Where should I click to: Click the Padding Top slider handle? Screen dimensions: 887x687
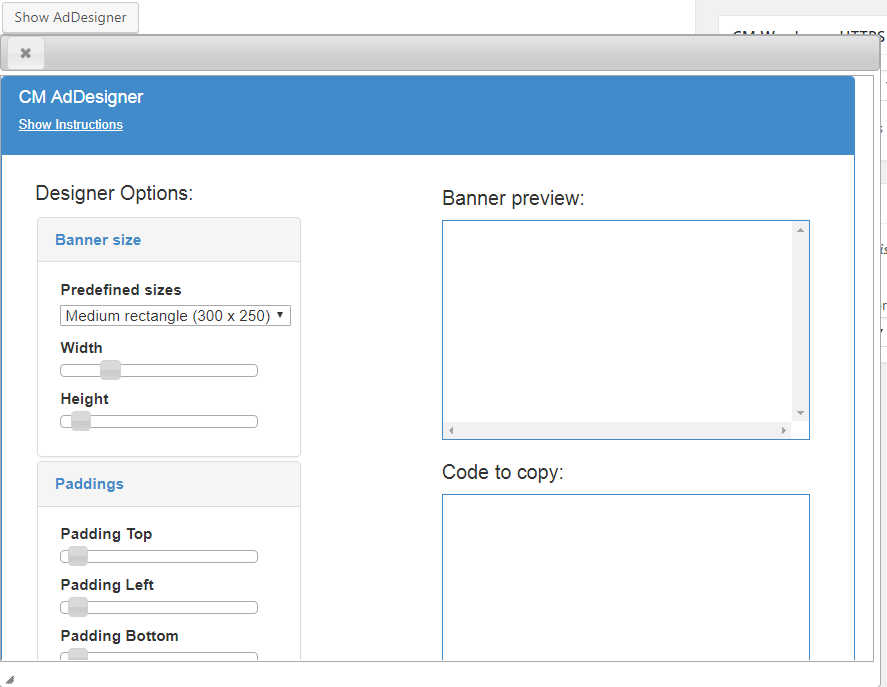(x=77, y=556)
